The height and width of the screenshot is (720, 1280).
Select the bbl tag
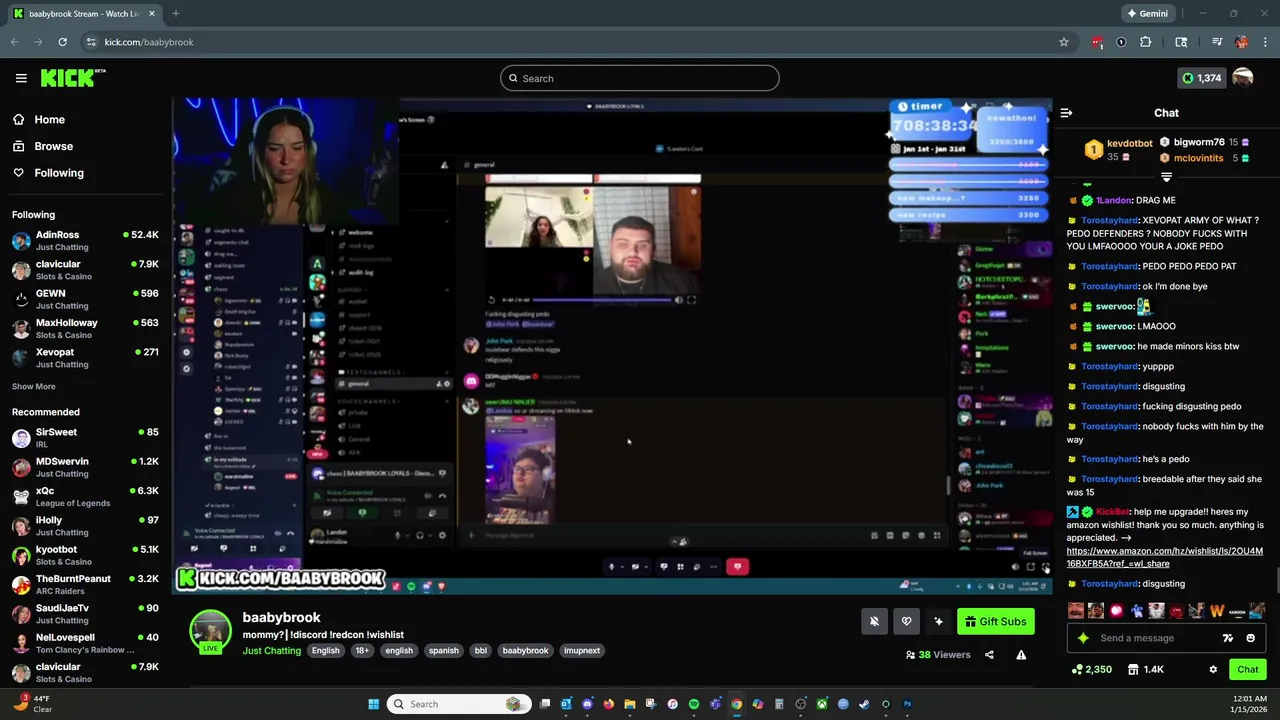pos(481,651)
